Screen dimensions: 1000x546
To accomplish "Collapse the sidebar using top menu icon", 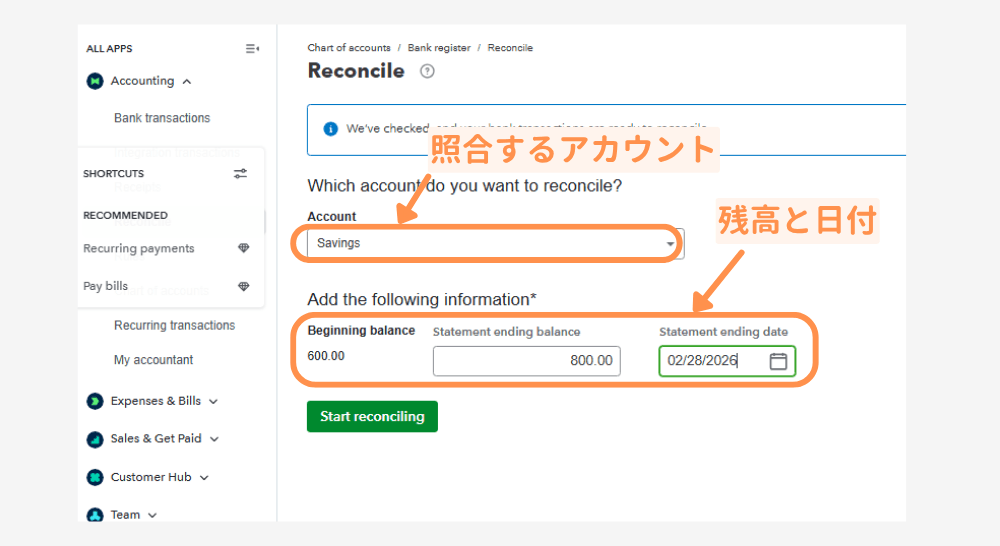I will pyautogui.click(x=252, y=49).
